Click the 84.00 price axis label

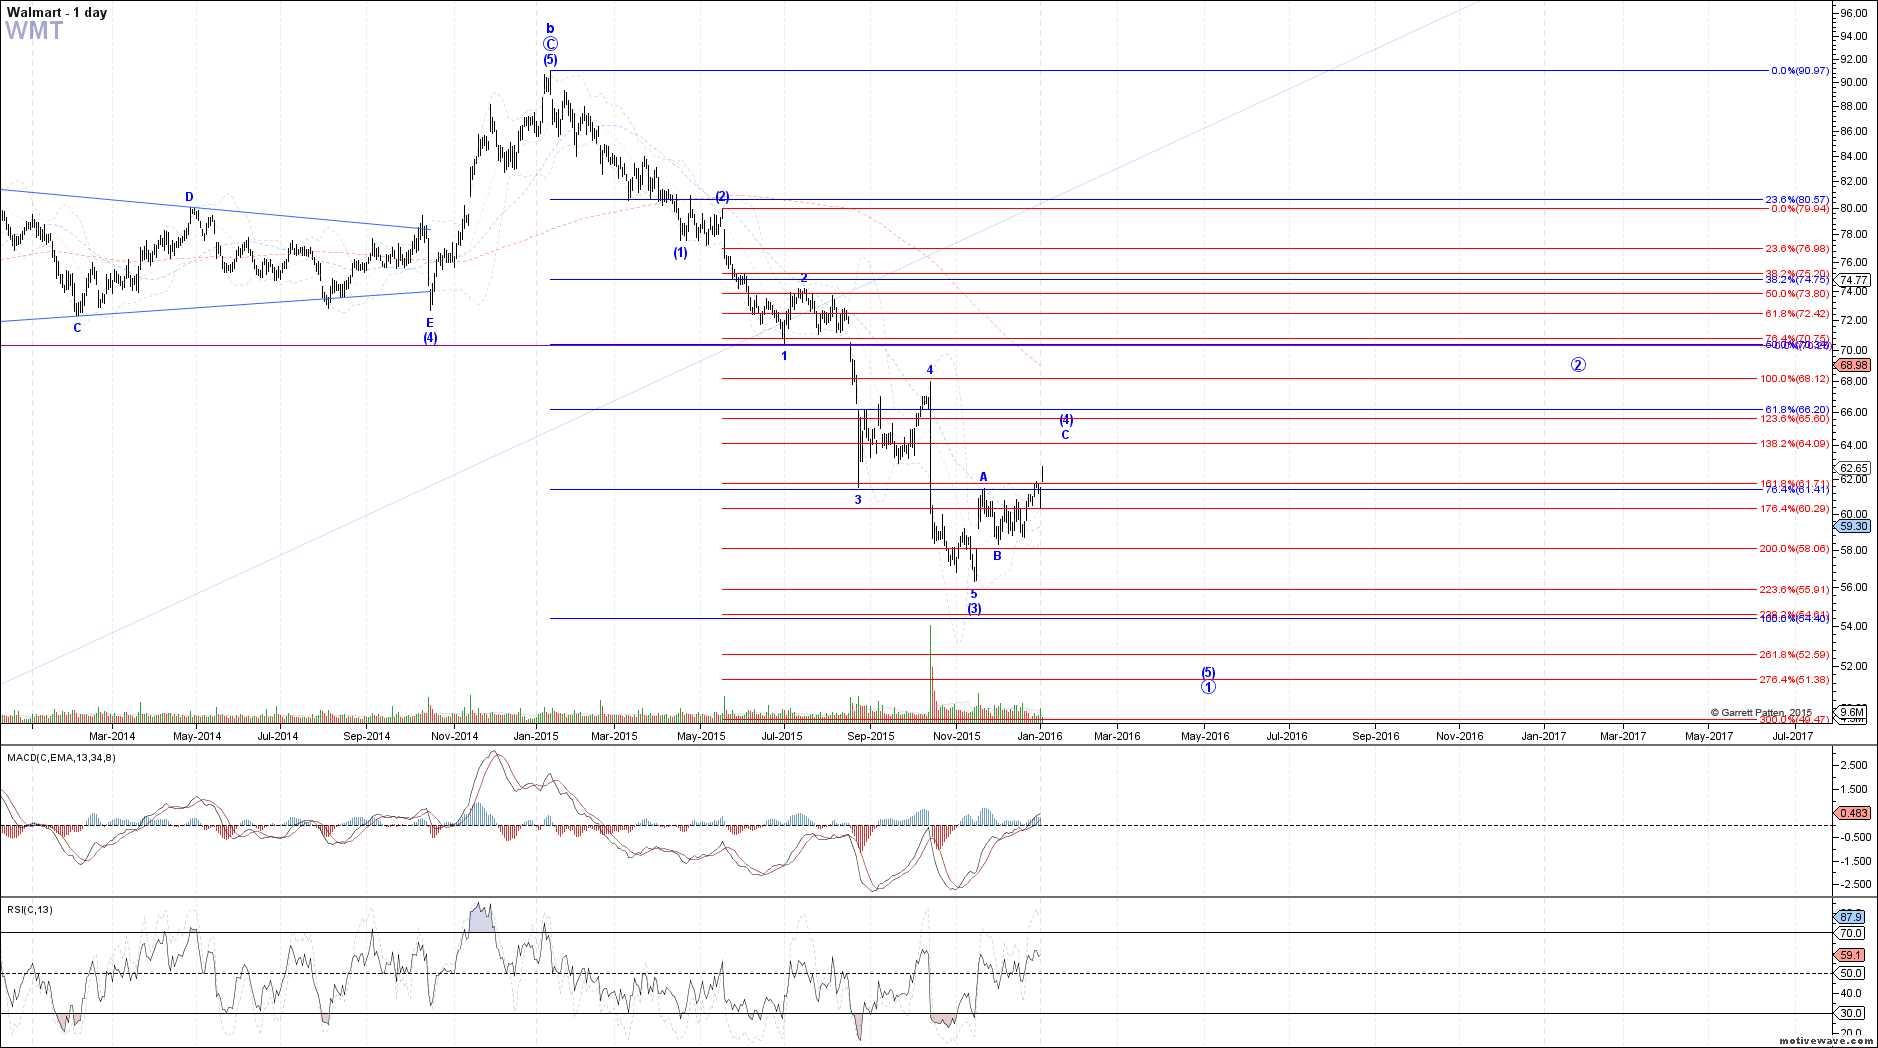1854,156
